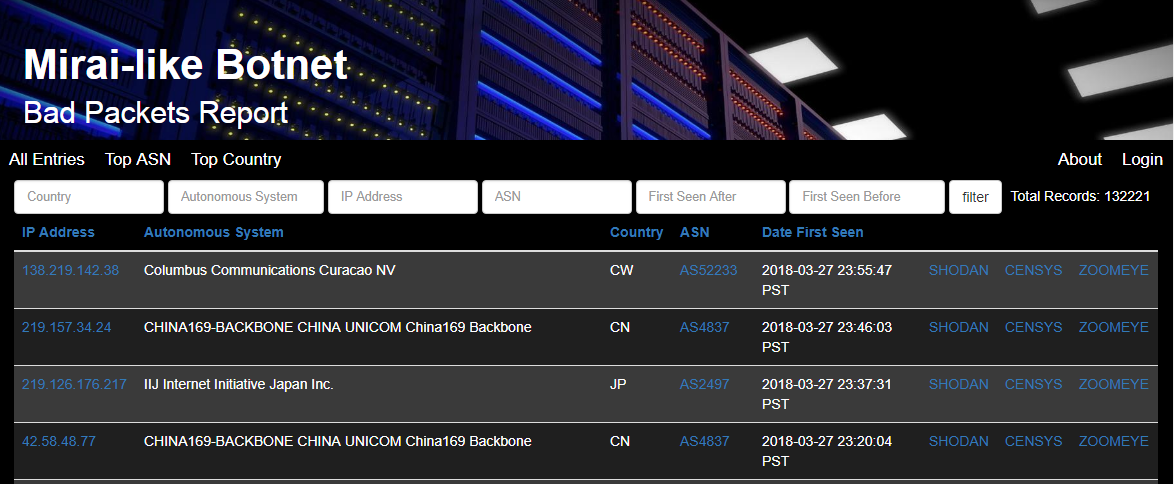Image resolution: width=1174 pixels, height=484 pixels.
Task: Focus the Country filter field
Action: click(88, 197)
